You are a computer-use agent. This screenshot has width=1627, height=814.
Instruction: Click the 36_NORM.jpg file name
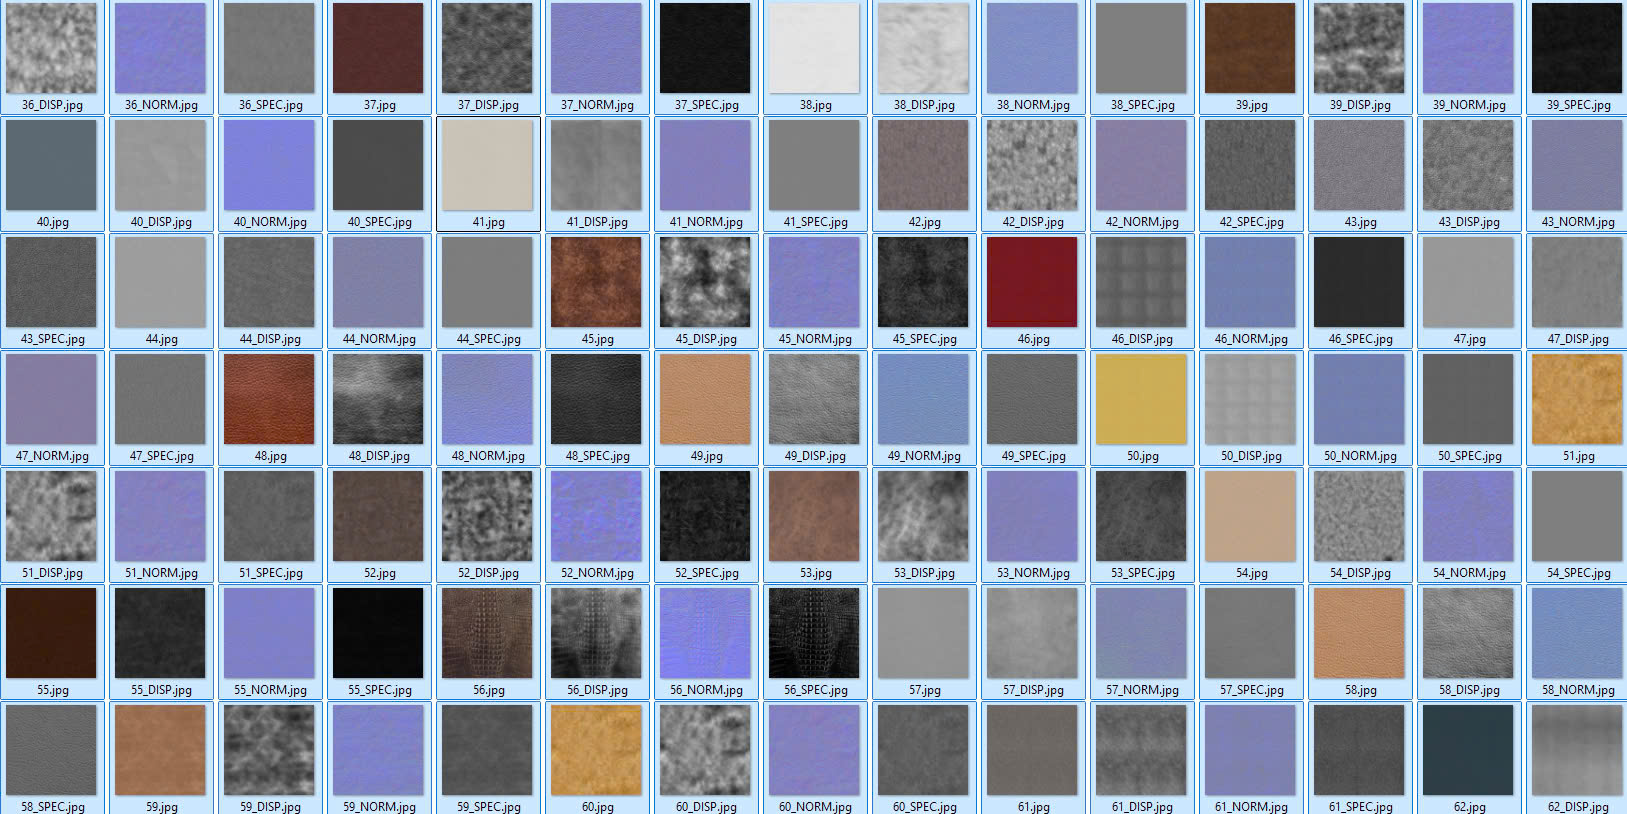tap(161, 105)
